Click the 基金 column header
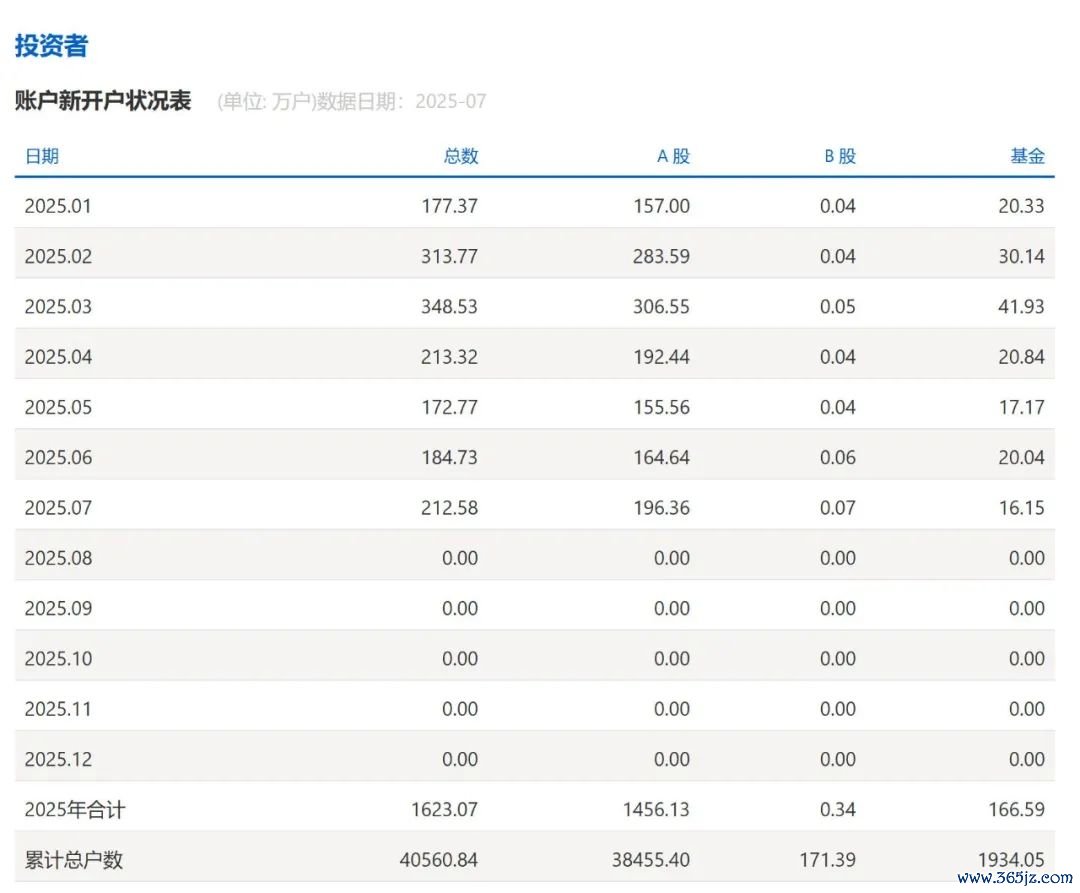The width and height of the screenshot is (1080, 893). [1026, 156]
